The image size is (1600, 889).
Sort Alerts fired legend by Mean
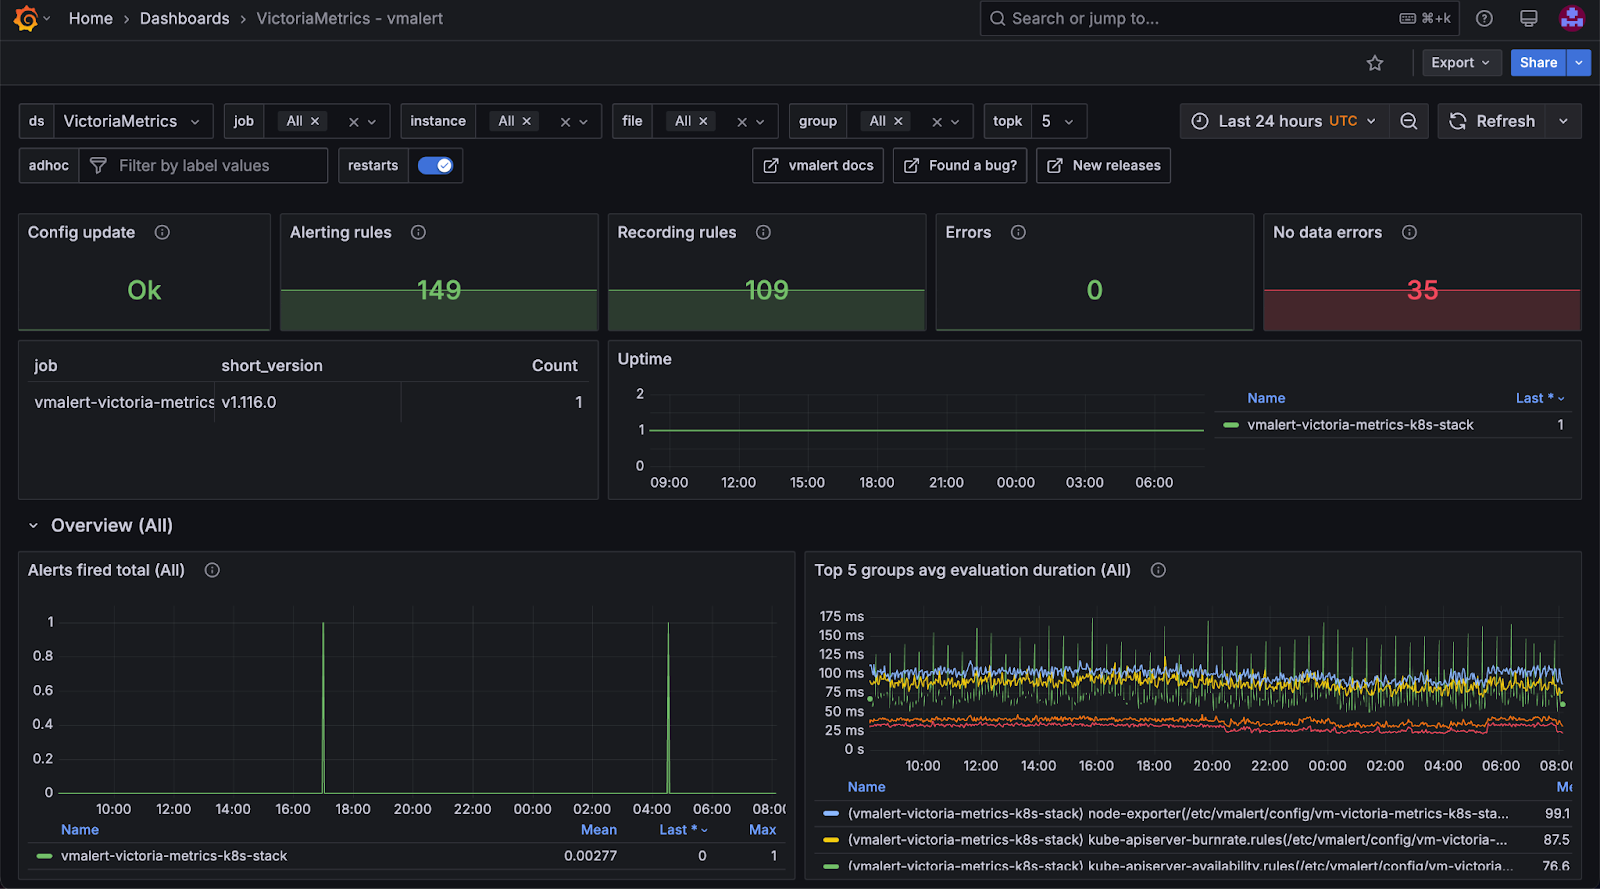[x=599, y=830]
